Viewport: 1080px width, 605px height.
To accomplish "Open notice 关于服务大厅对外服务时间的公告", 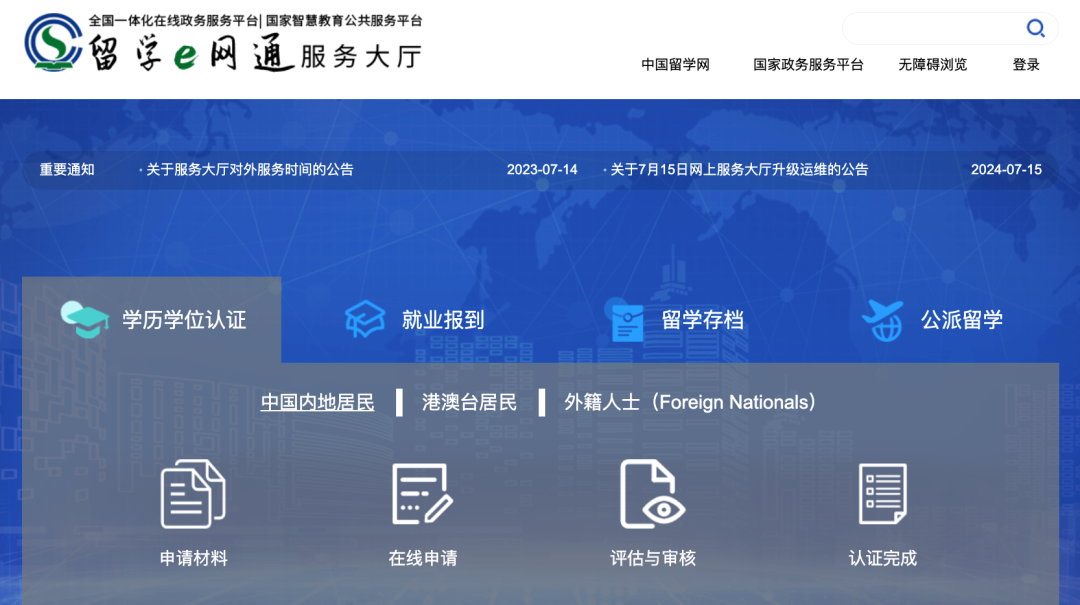I will coord(249,170).
